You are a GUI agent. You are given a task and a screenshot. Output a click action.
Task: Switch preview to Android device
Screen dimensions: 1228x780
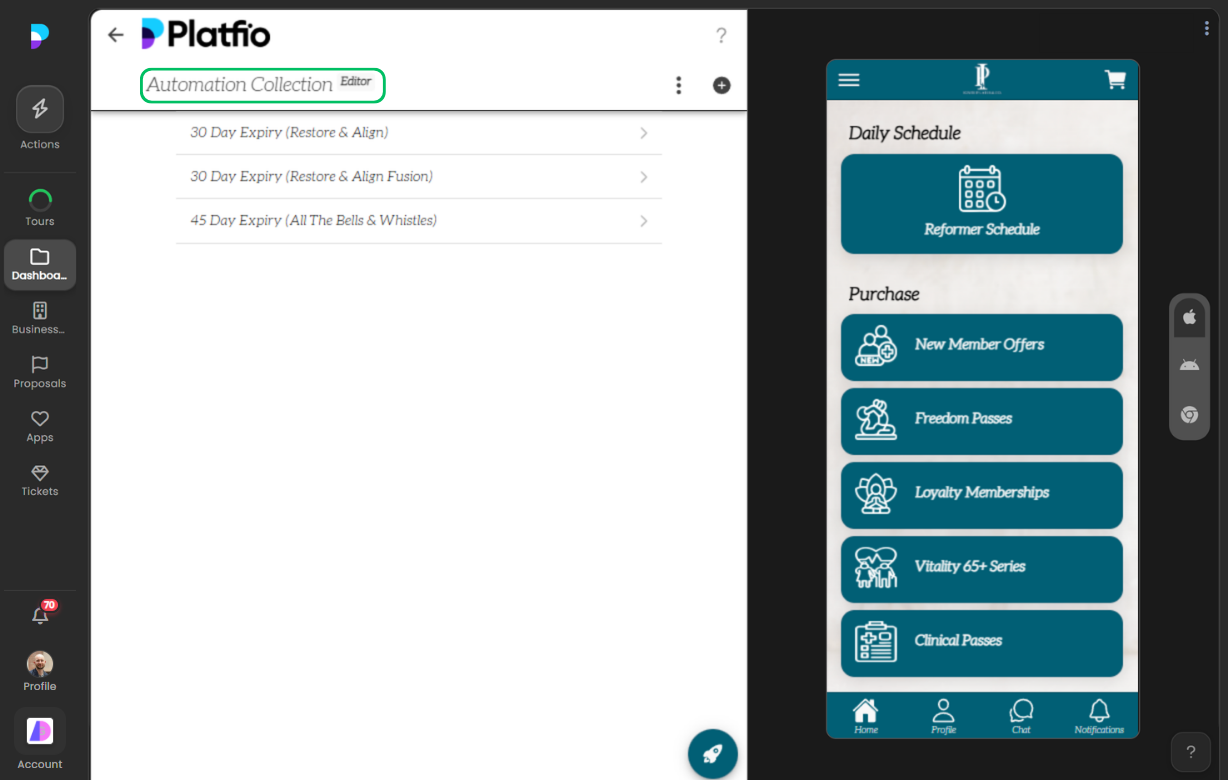click(x=1189, y=365)
